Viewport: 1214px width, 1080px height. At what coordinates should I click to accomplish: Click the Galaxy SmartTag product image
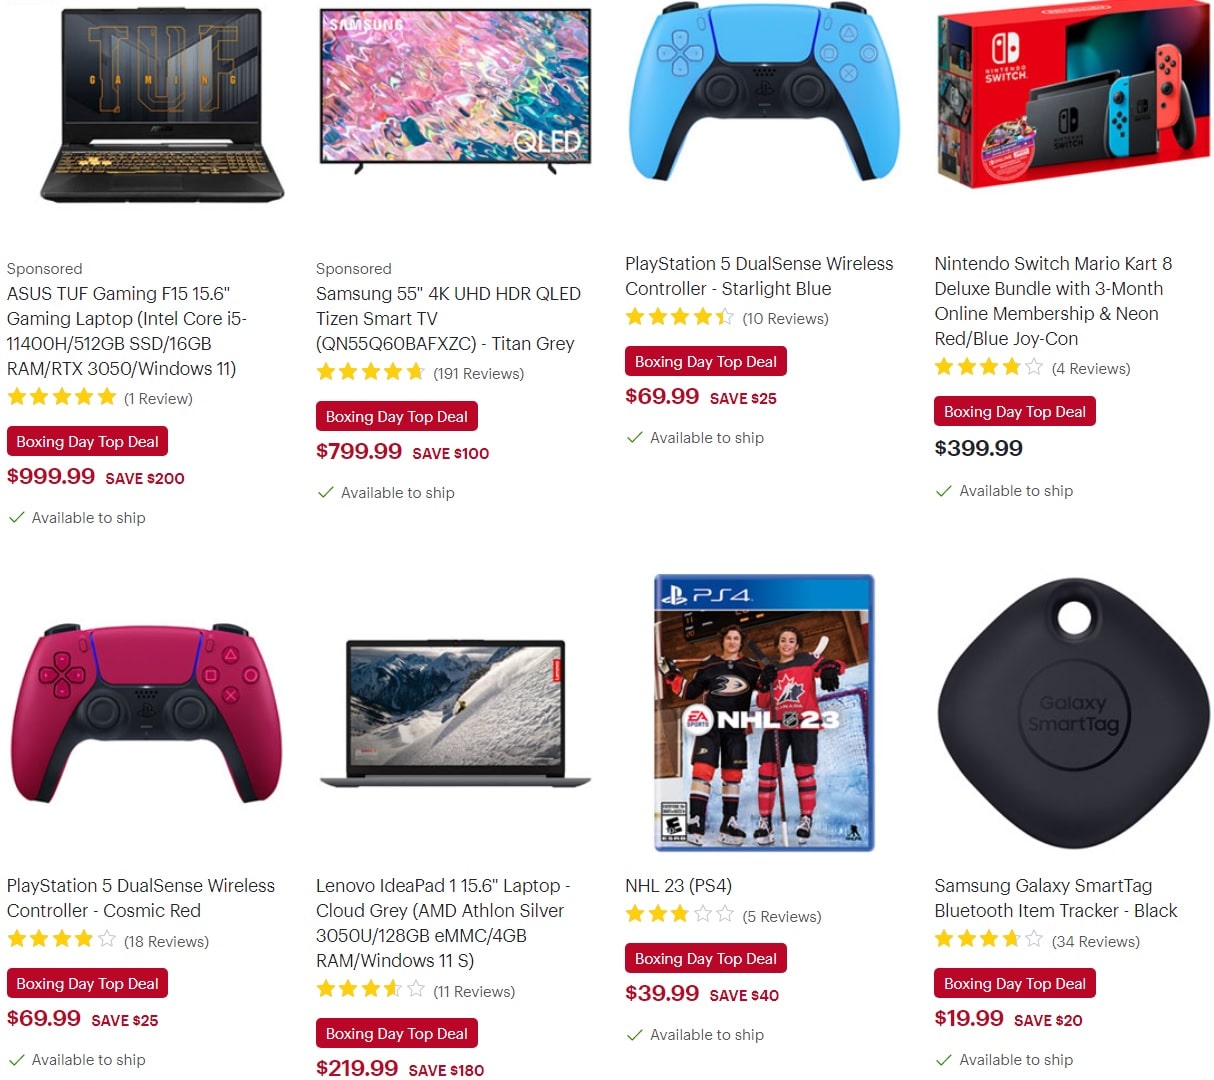tap(1071, 712)
